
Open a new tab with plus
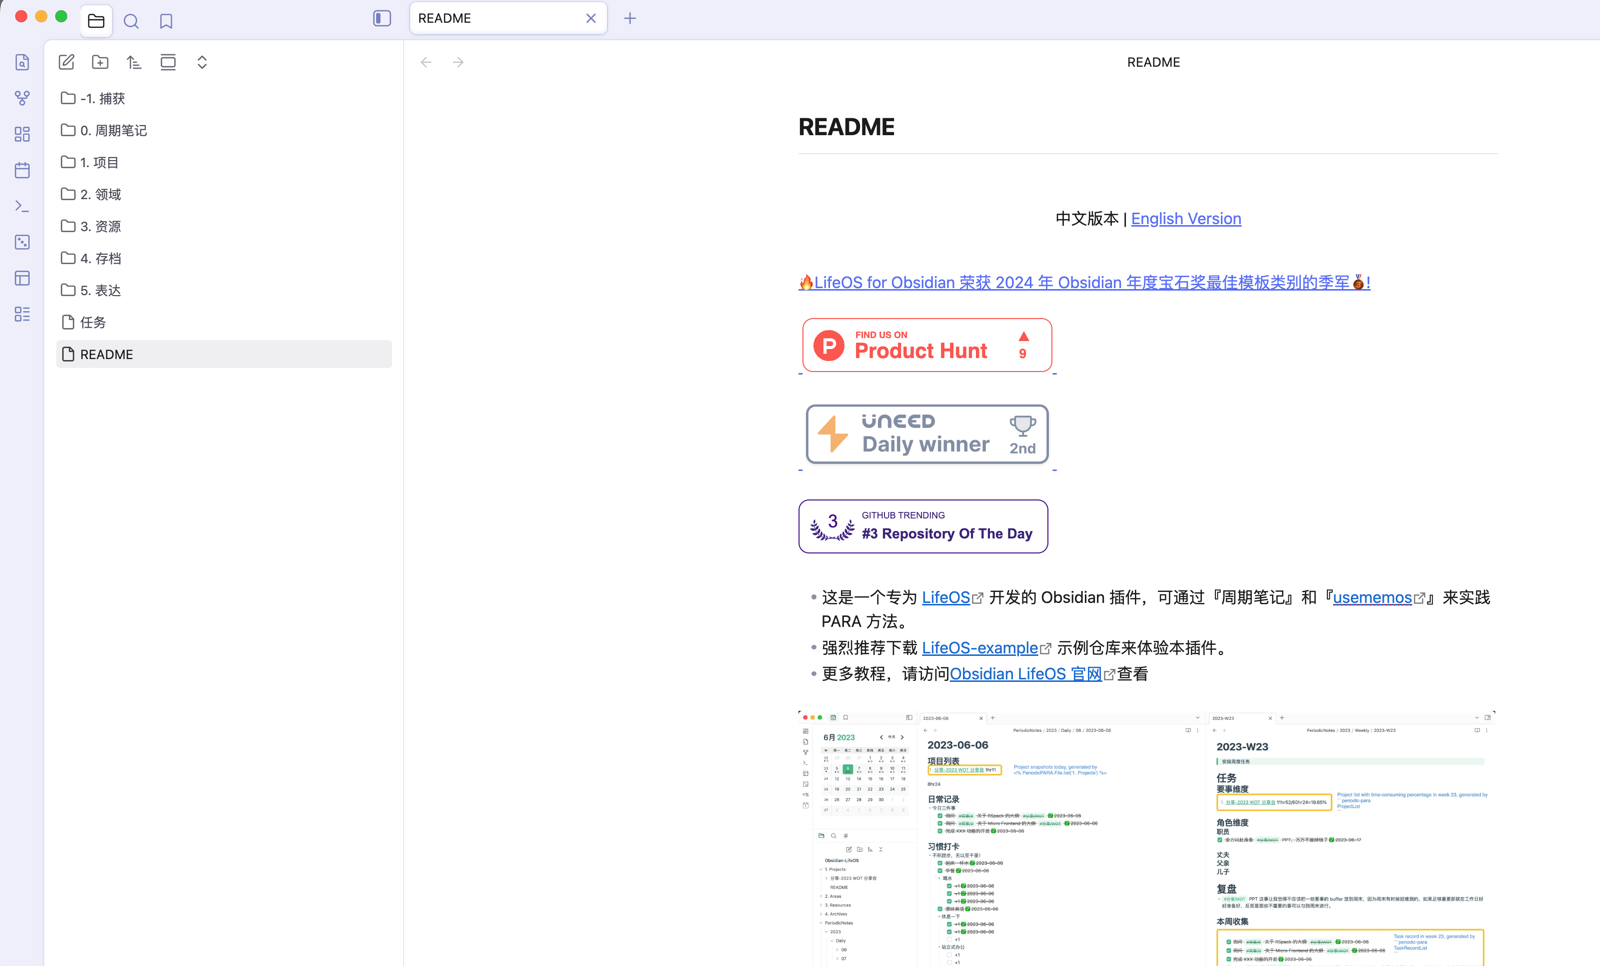(630, 18)
